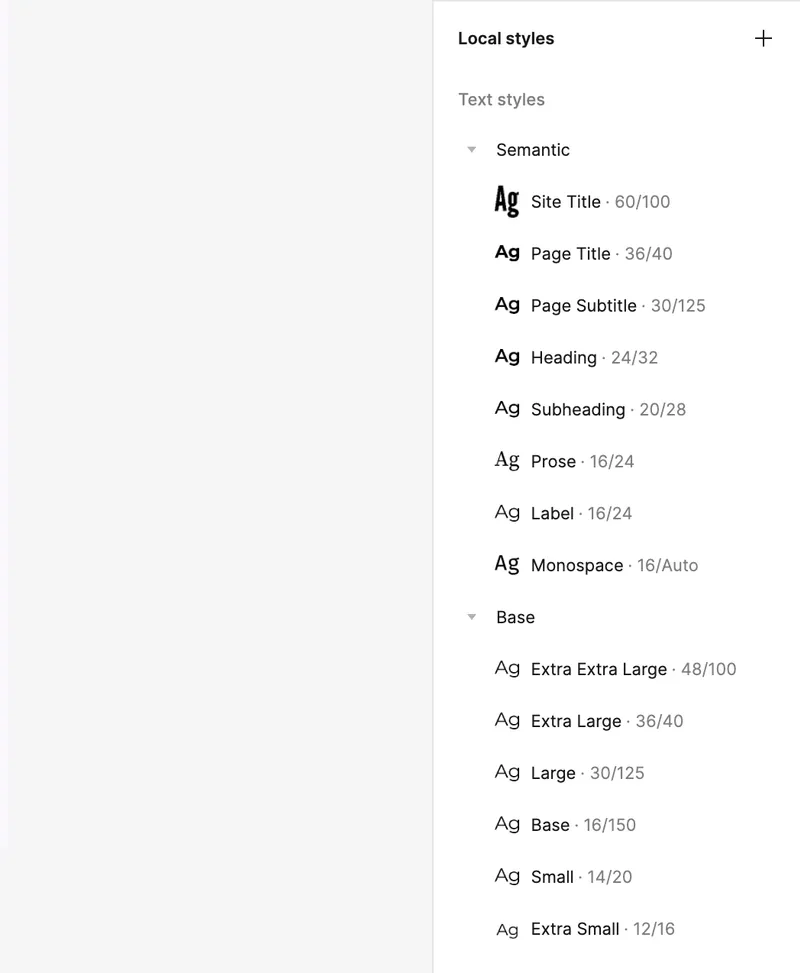Select the Page Subtitle text style

tap(584, 306)
